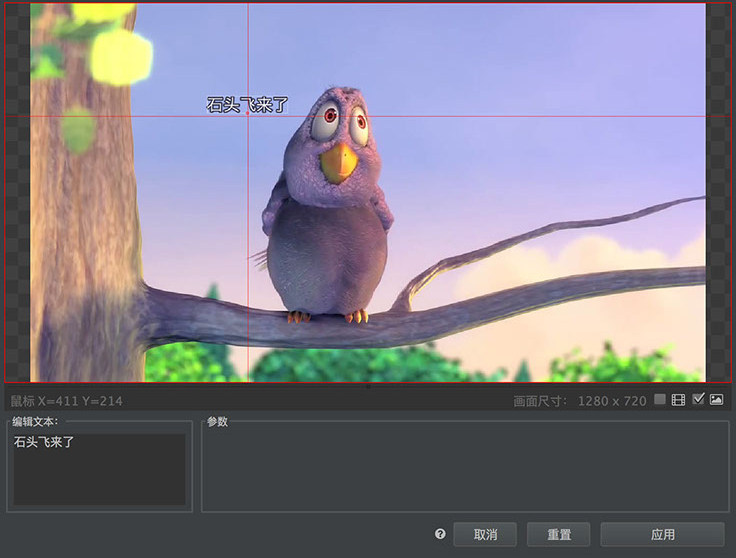This screenshot has width=736, height=558.
Task: Click the 1280 x 720 frame size value
Action: pyautogui.click(x=612, y=401)
